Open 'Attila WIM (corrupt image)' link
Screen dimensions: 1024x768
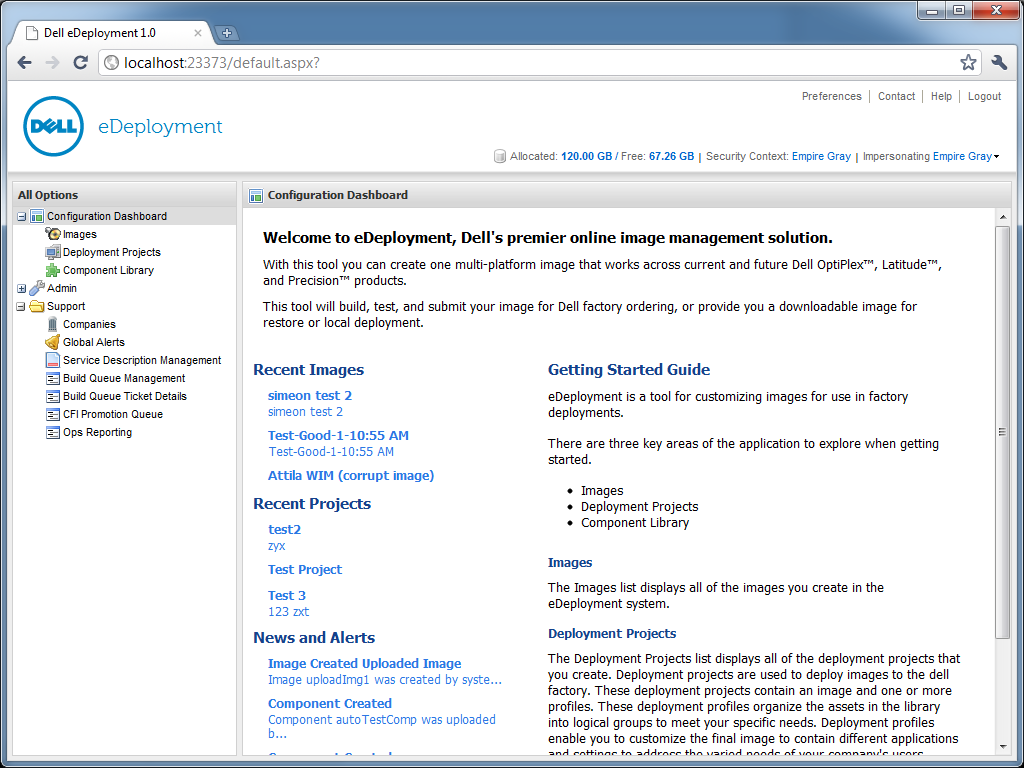click(x=351, y=475)
